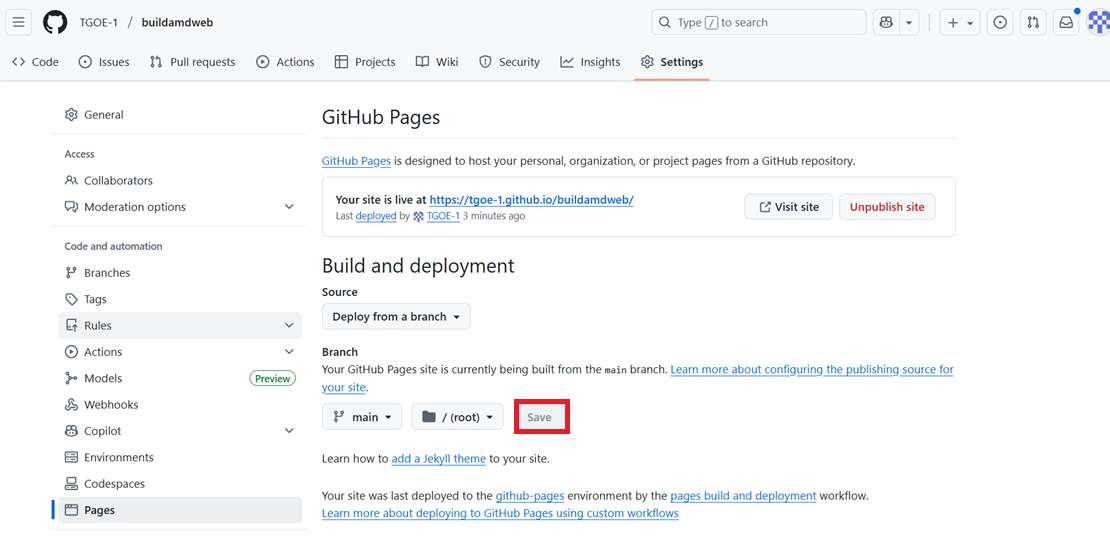This screenshot has width=1110, height=544.
Task: Click the create new plus icon
Action: pyautogui.click(x=960, y=22)
